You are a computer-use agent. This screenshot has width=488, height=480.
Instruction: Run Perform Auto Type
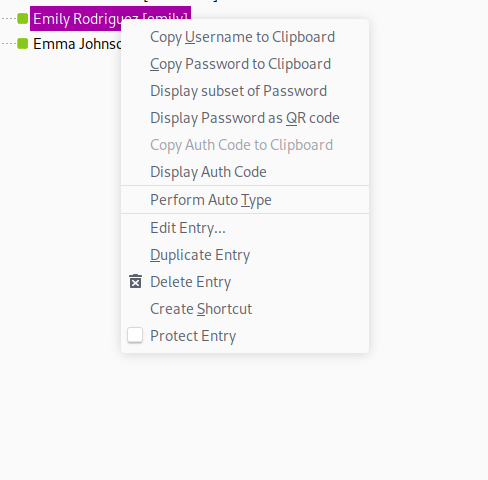(x=245, y=200)
